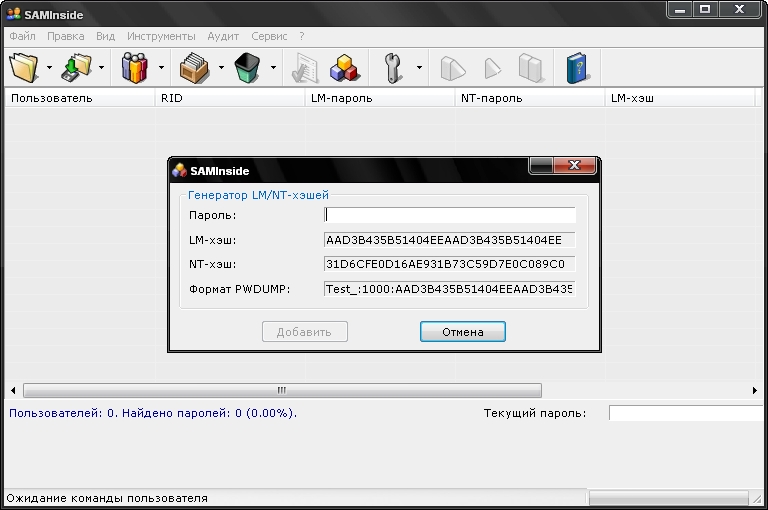This screenshot has height=510, width=768.
Task: Click the wrench settings icon
Action: pyautogui.click(x=392, y=68)
